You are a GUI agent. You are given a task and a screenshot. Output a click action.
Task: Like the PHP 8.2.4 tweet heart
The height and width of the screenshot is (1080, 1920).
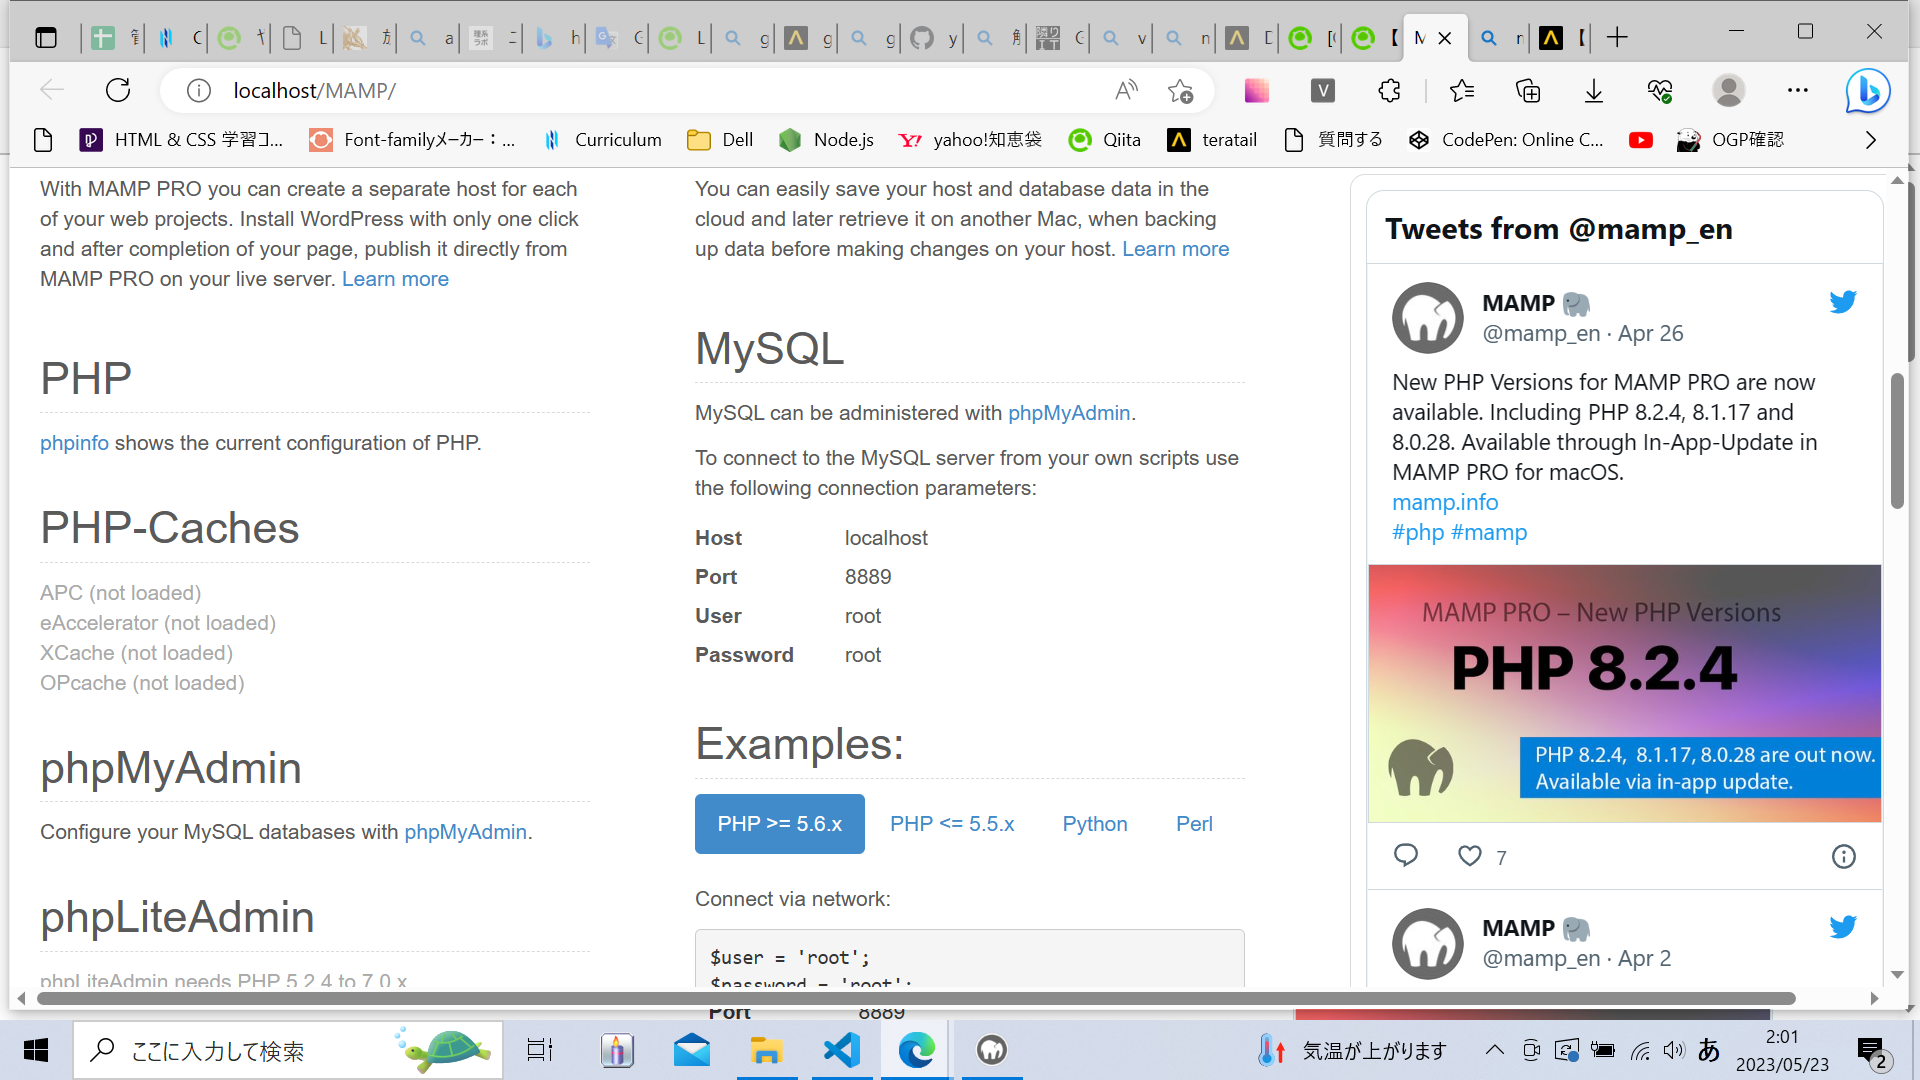point(1469,856)
